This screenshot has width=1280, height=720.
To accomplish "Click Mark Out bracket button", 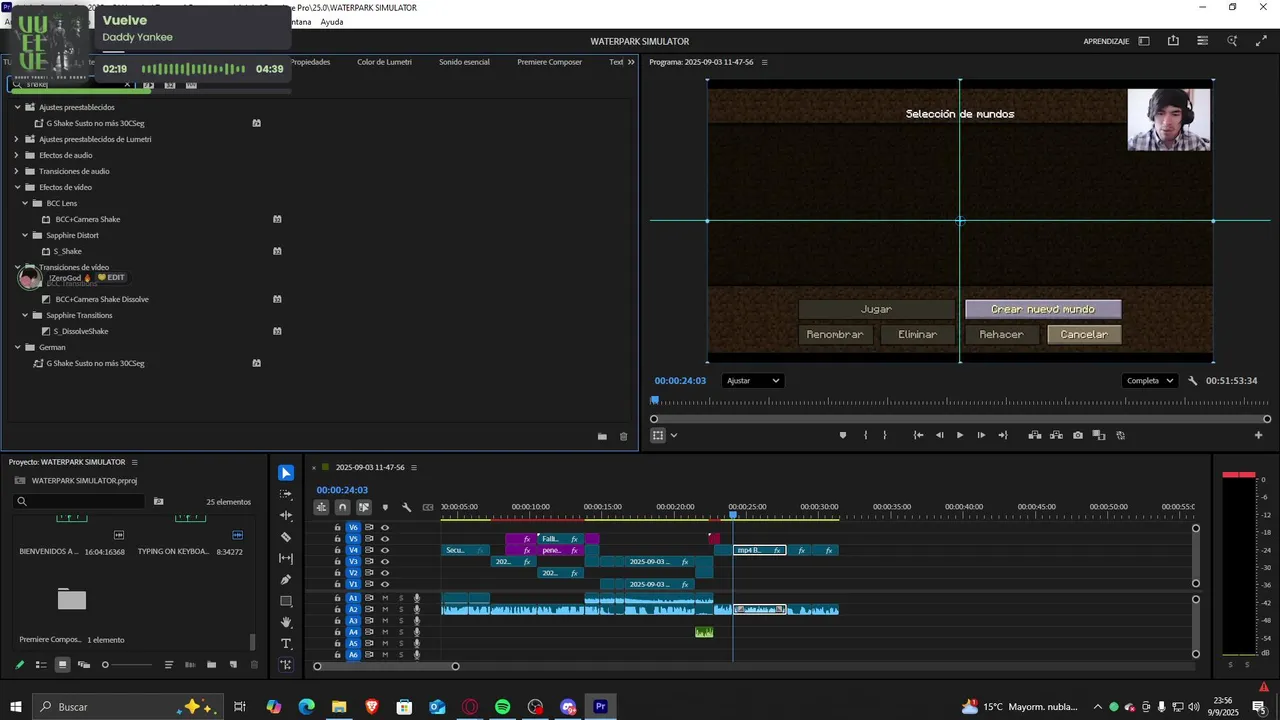I will click(885, 435).
